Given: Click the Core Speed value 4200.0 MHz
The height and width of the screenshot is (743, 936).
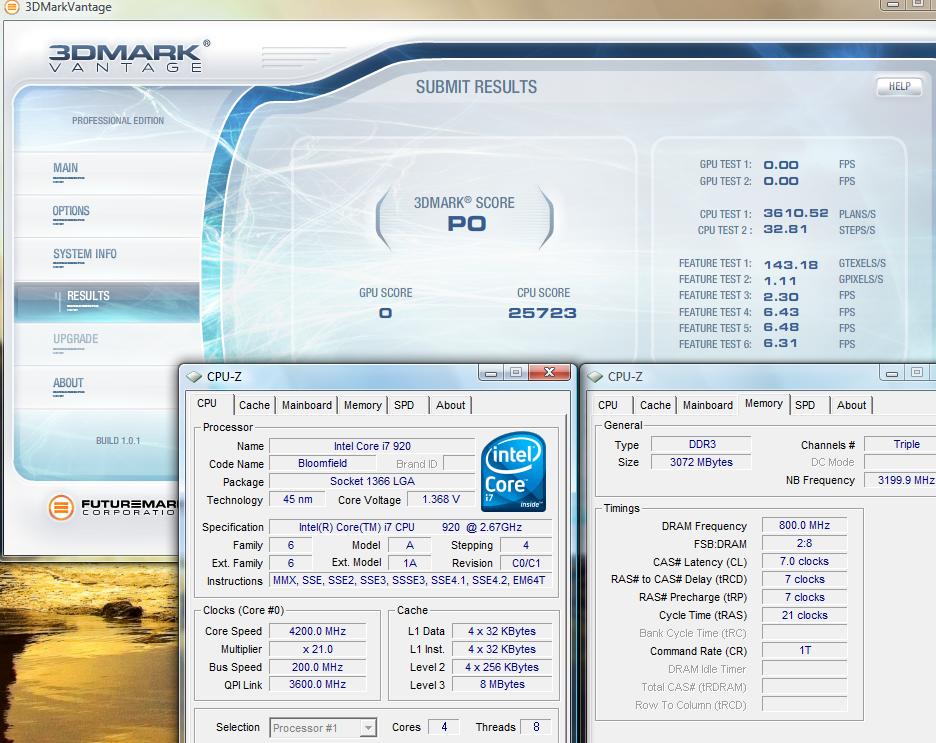Looking at the screenshot, I should pyautogui.click(x=318, y=631).
